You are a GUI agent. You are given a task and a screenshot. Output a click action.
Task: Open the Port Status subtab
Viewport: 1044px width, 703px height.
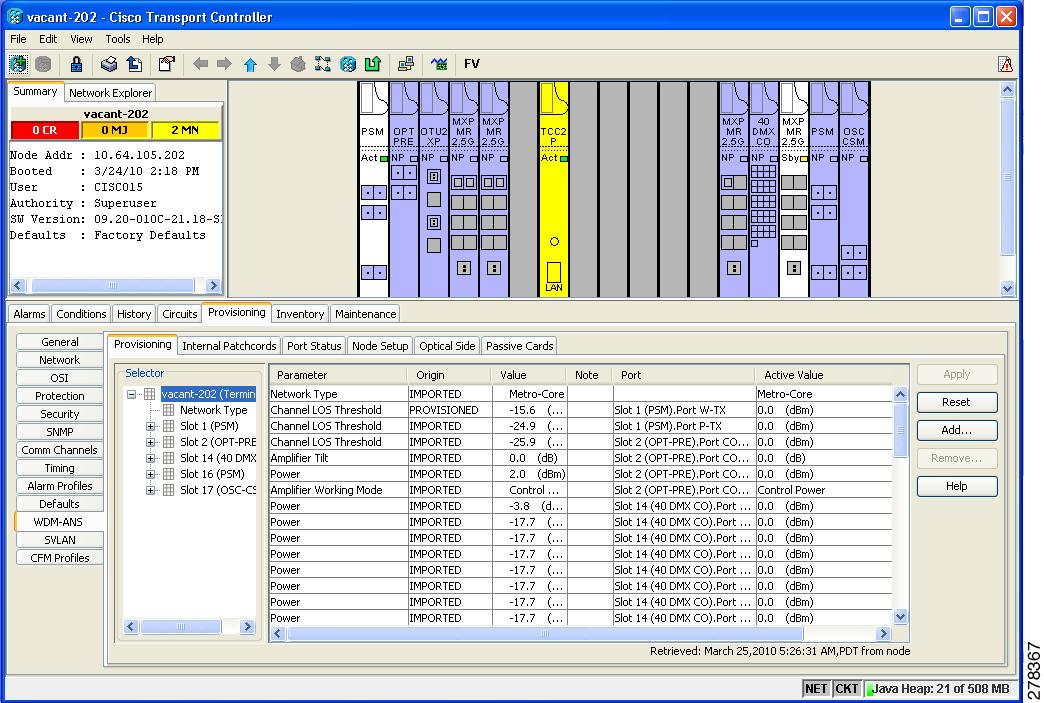click(314, 346)
